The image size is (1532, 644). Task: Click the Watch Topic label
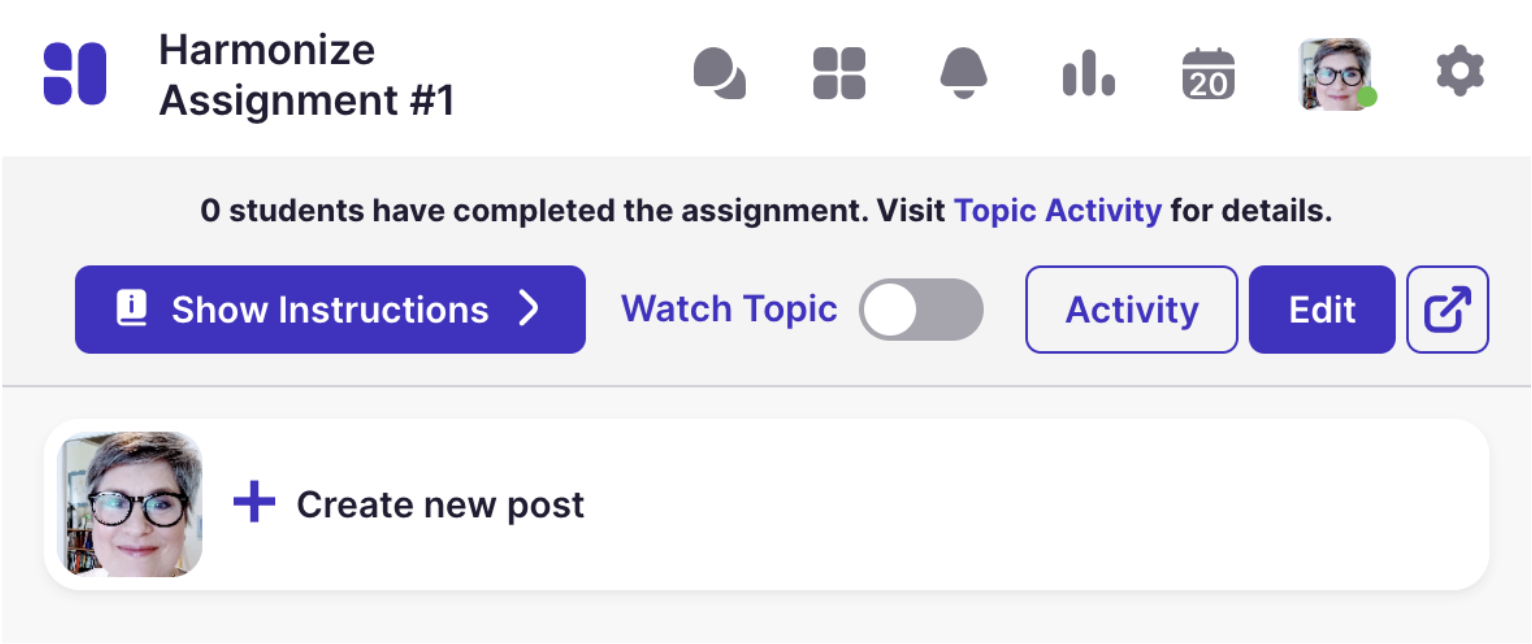[x=729, y=310]
